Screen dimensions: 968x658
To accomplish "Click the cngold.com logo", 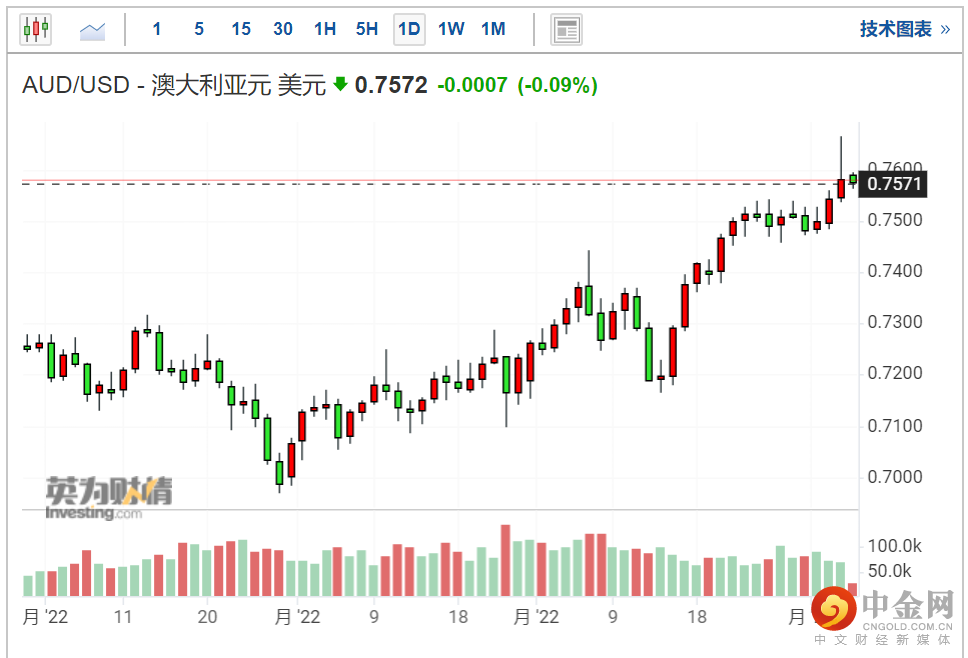I will tap(880, 612).
